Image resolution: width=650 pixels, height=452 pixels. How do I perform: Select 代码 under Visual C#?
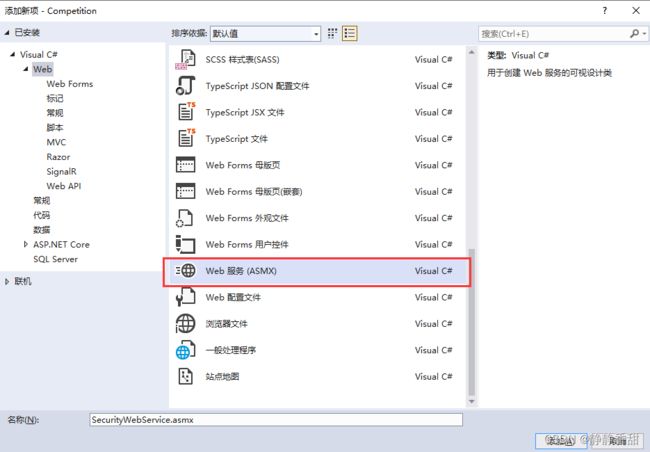(41, 215)
